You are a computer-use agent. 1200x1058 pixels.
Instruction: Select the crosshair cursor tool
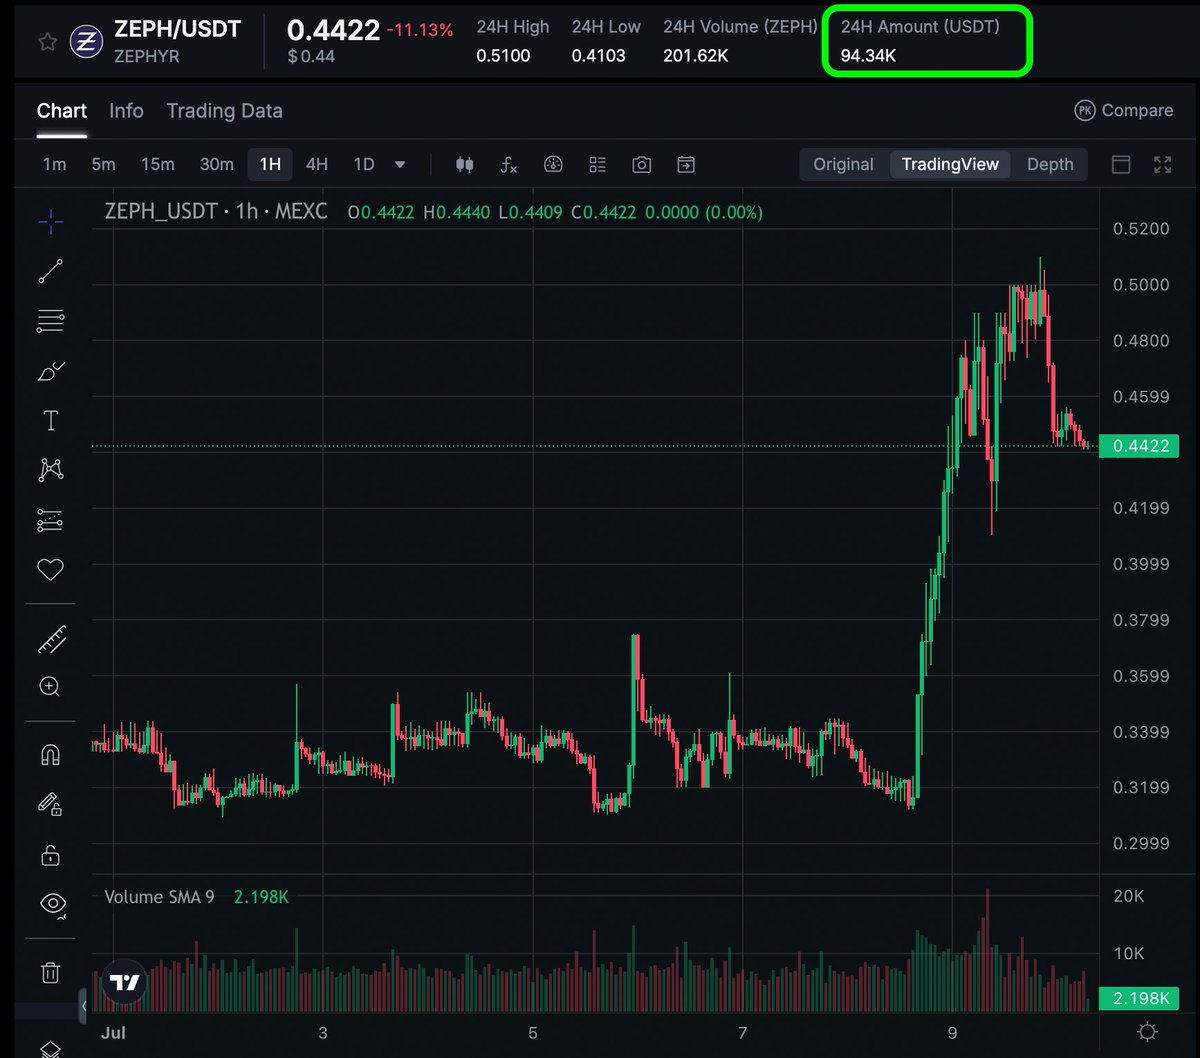point(51,222)
